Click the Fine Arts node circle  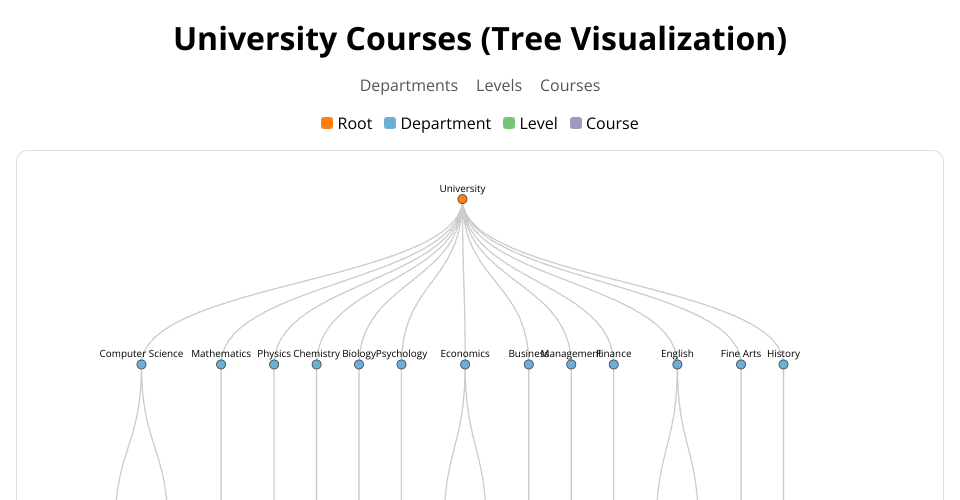tap(741, 365)
